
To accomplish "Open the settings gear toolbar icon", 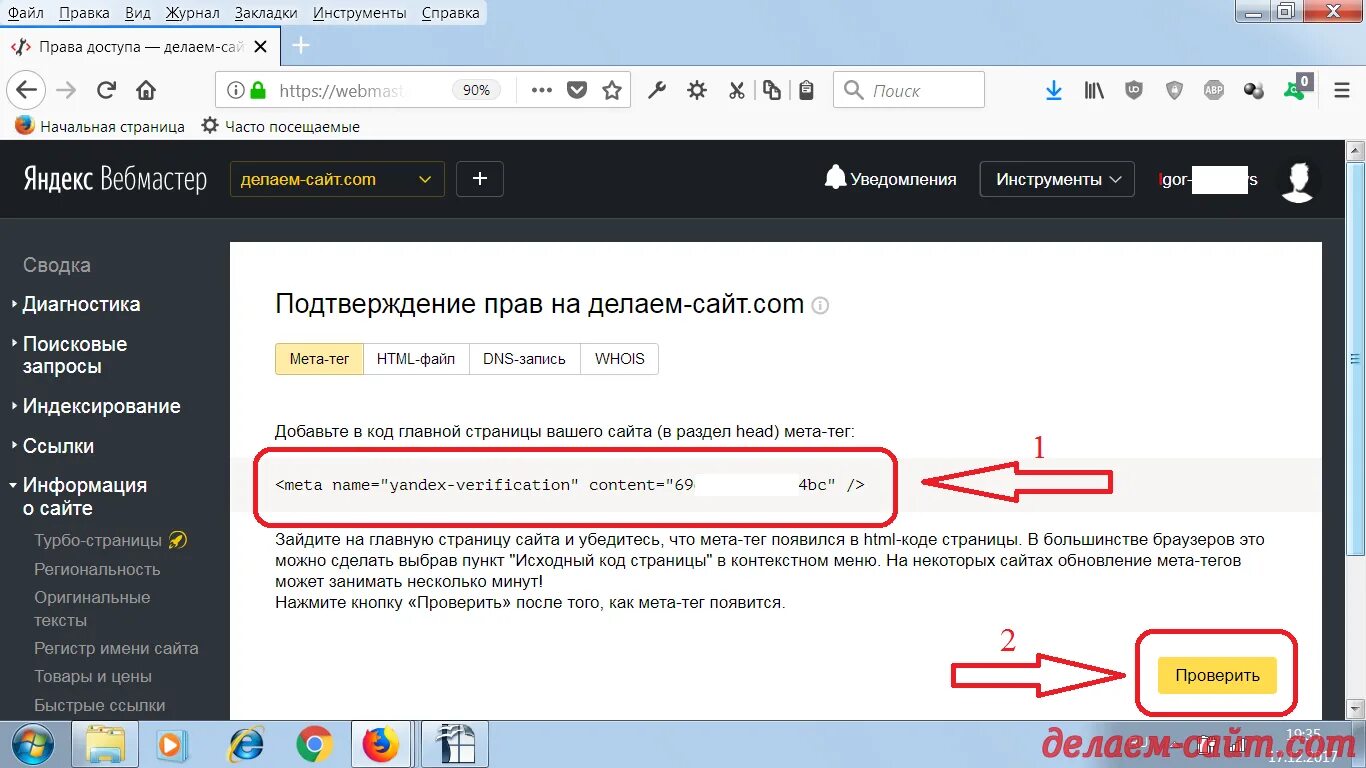I will [697, 90].
